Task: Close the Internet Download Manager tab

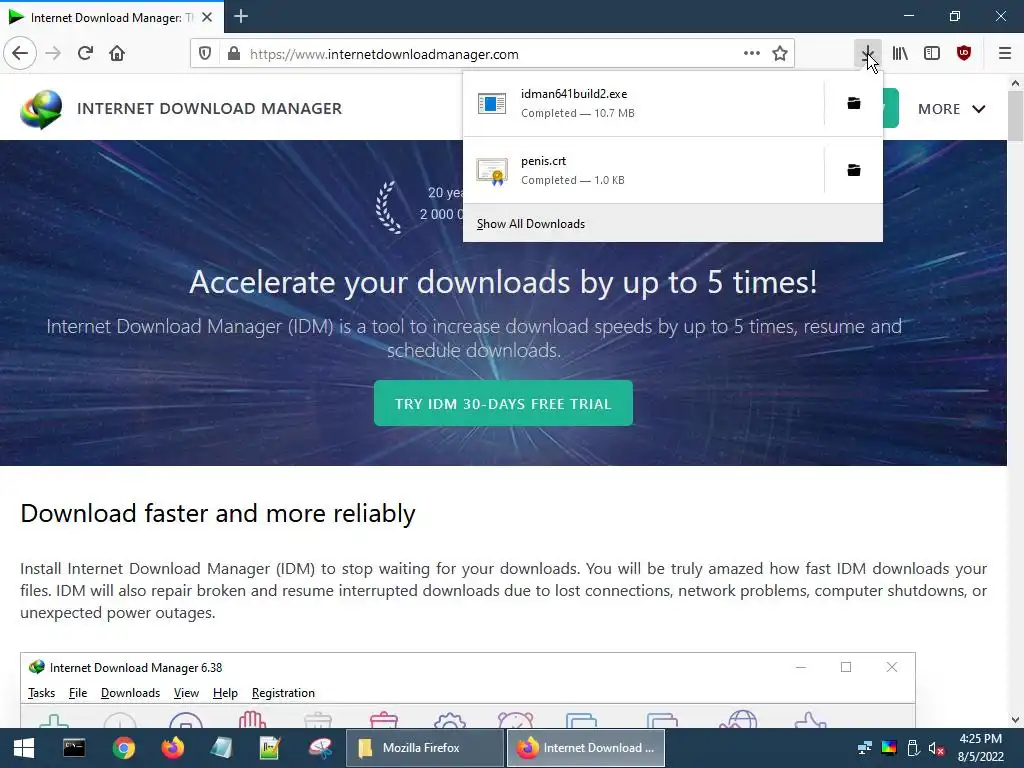Action: click(207, 17)
